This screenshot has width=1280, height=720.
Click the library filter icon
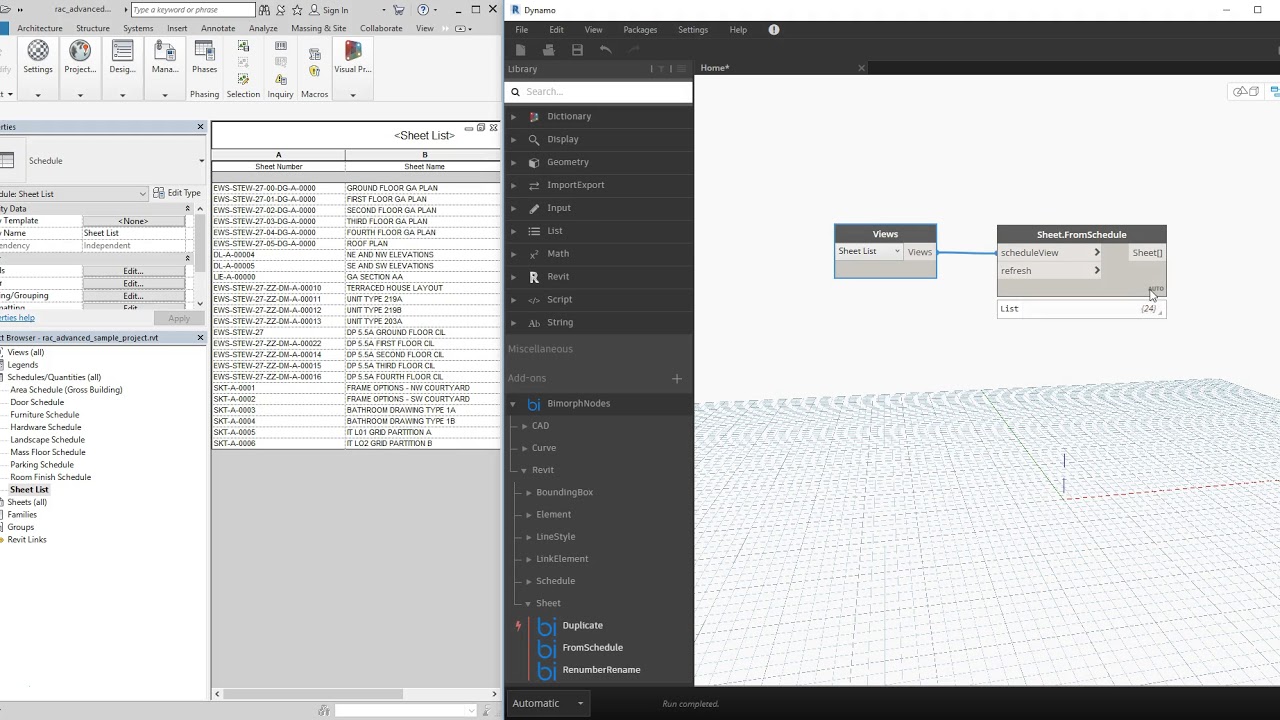coord(661,69)
